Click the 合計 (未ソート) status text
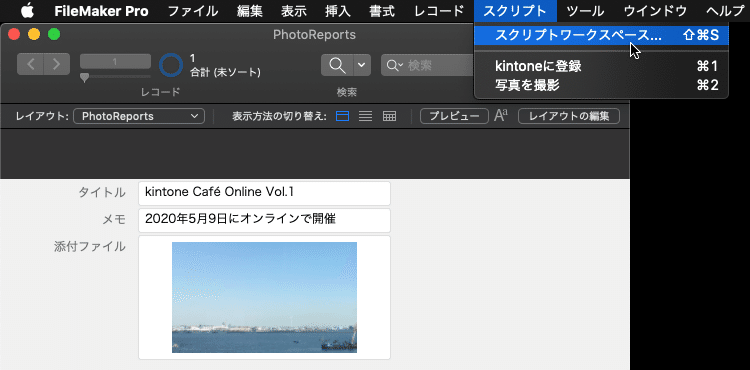 225,73
